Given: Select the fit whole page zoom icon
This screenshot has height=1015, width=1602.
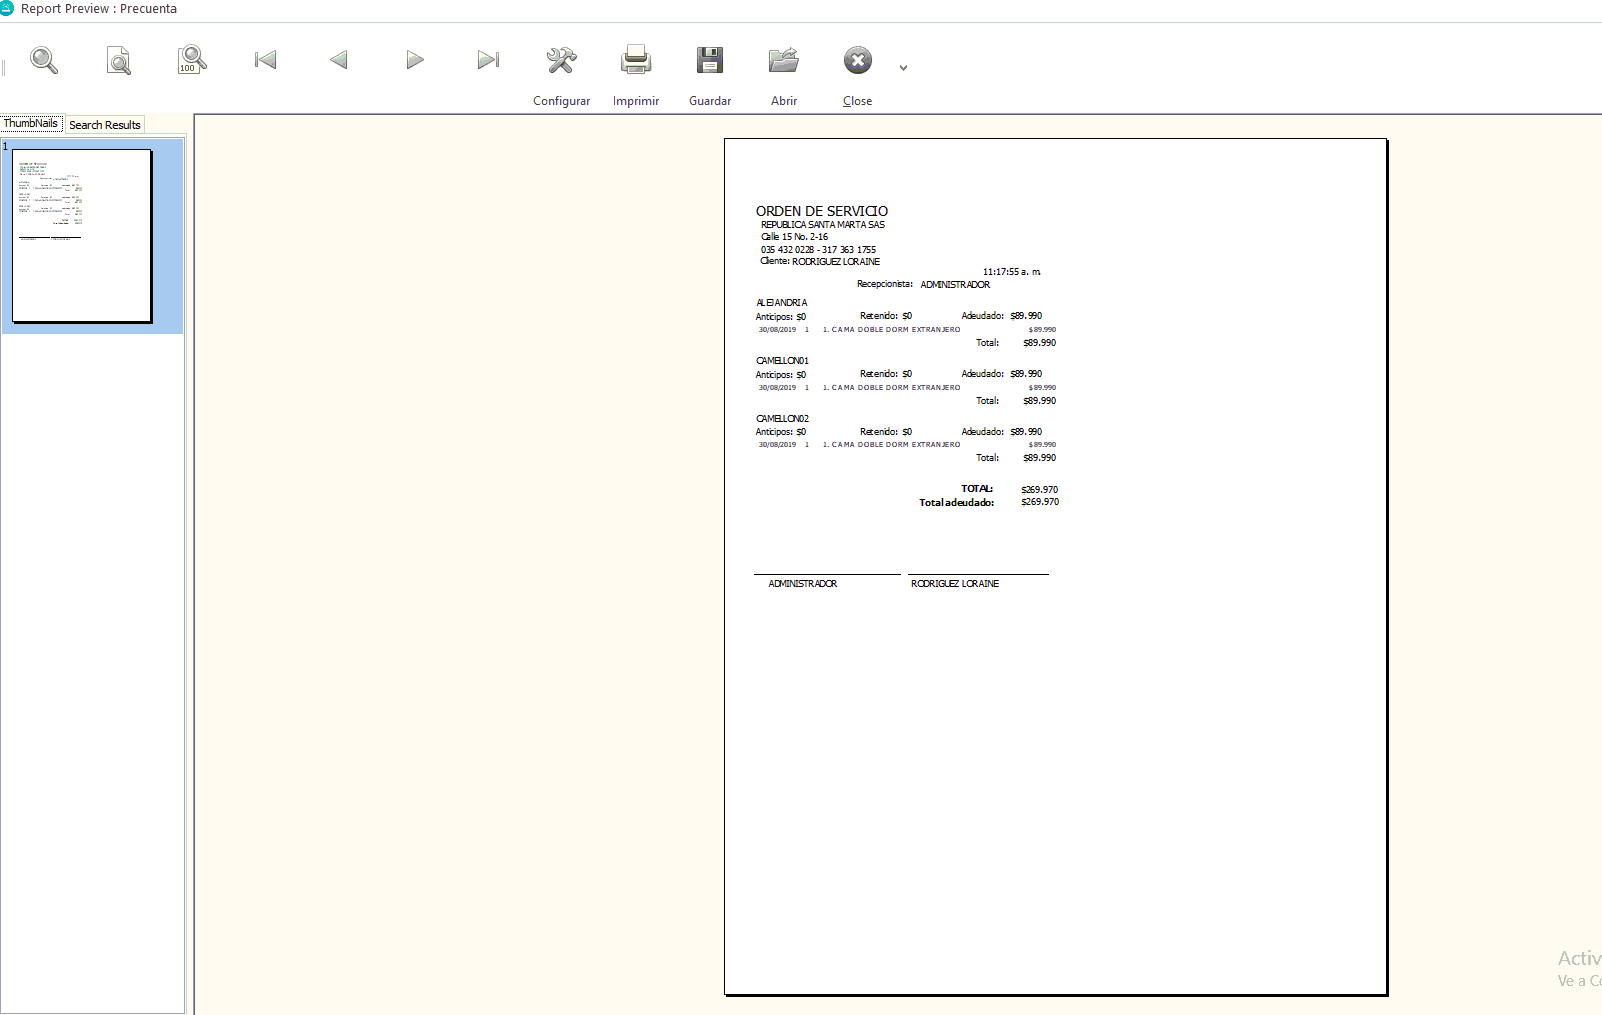Looking at the screenshot, I should coord(118,61).
